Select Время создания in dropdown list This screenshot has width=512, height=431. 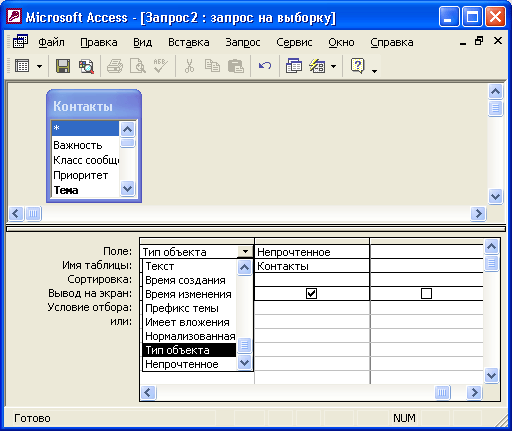point(189,280)
